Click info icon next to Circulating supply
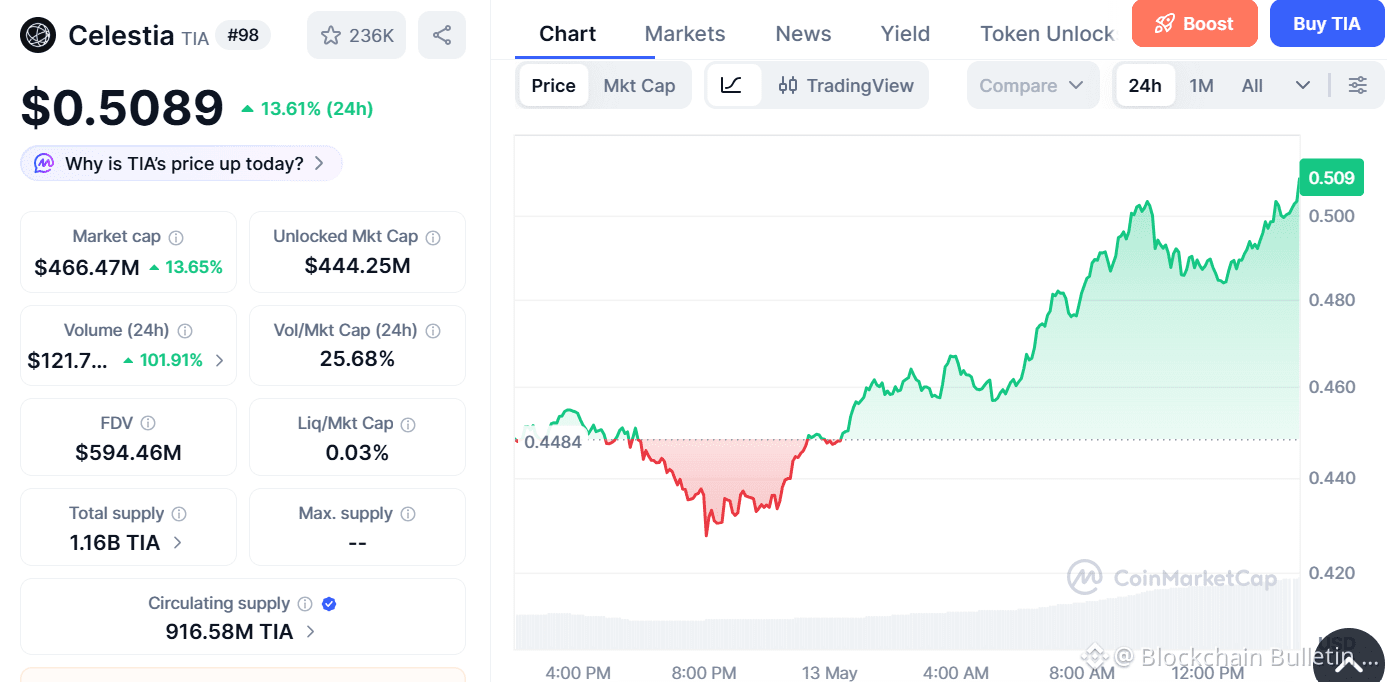Screen dimensions: 1387x682 305,604
